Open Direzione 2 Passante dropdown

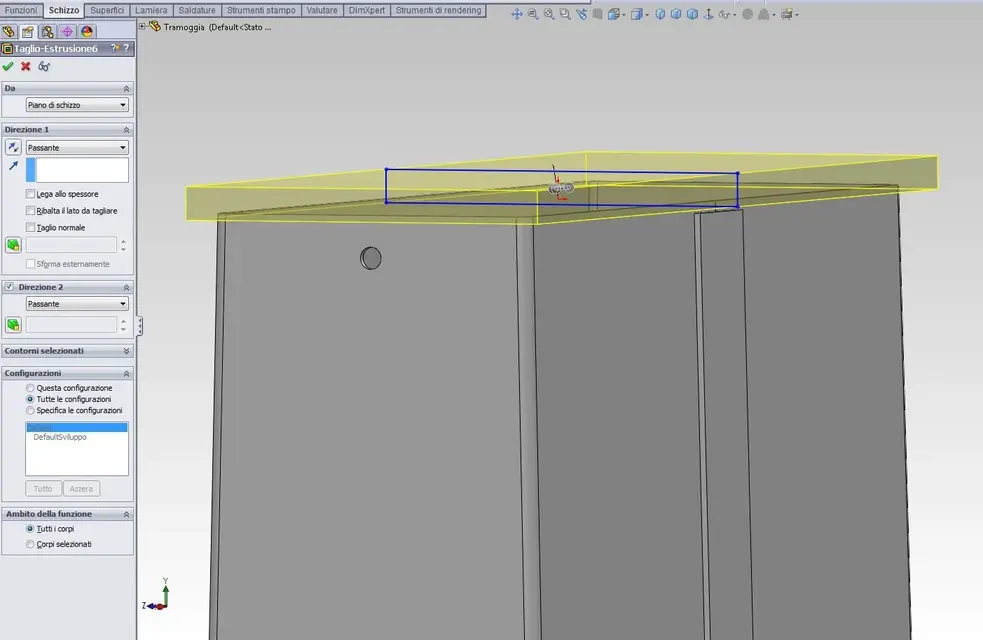(x=77, y=303)
